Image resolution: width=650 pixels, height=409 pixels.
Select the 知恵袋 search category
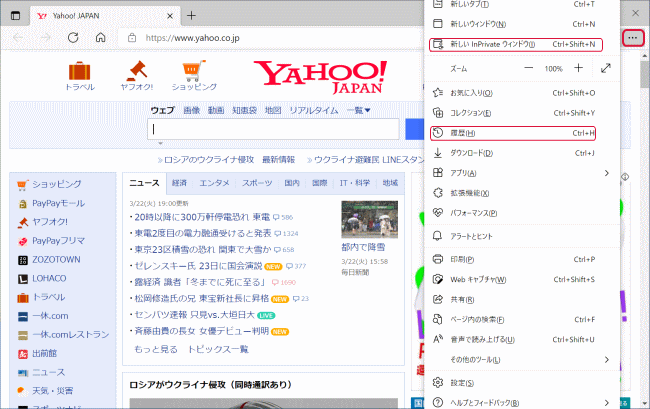point(244,110)
